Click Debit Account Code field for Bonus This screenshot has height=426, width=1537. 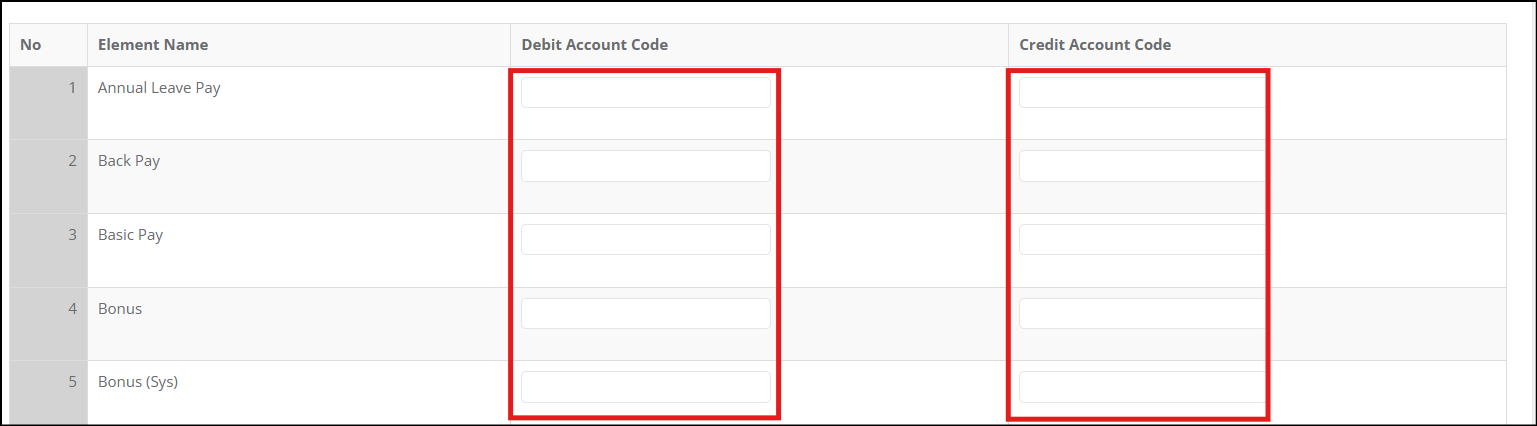pos(646,313)
